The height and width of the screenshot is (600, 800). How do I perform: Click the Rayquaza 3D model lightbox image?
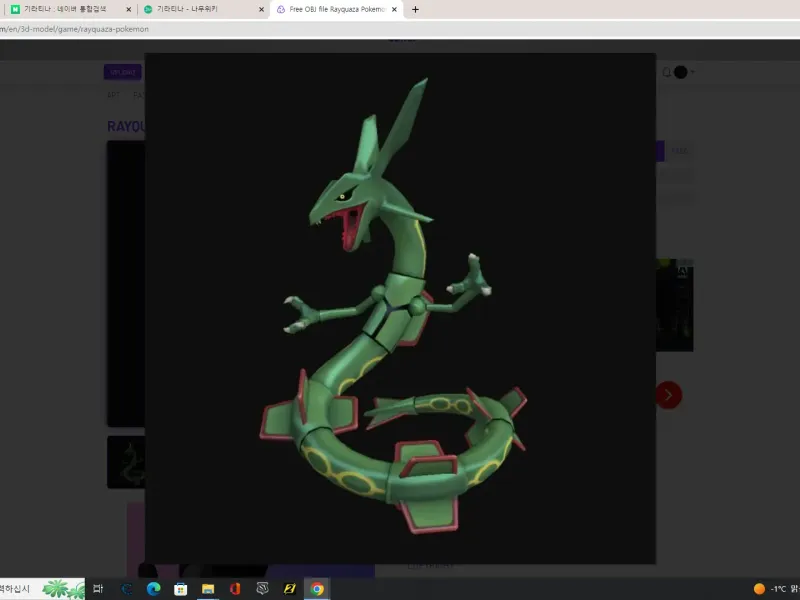pos(400,308)
